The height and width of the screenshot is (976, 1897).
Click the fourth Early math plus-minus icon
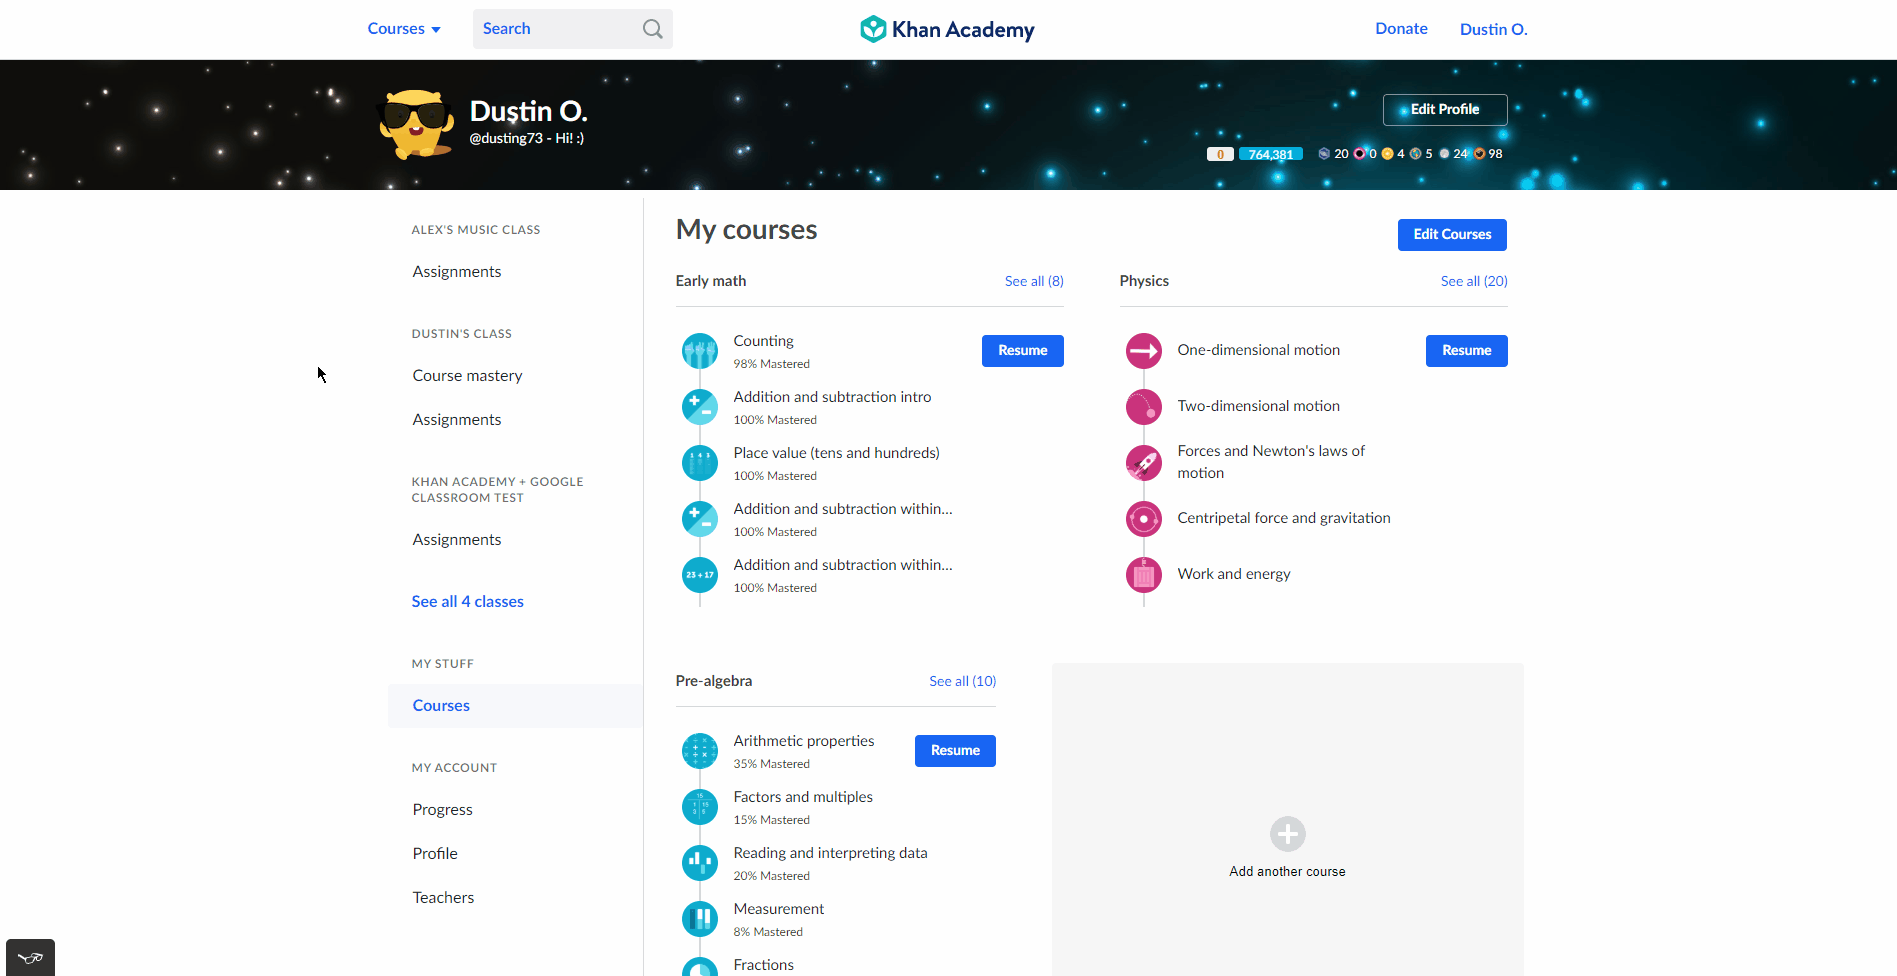pos(700,519)
